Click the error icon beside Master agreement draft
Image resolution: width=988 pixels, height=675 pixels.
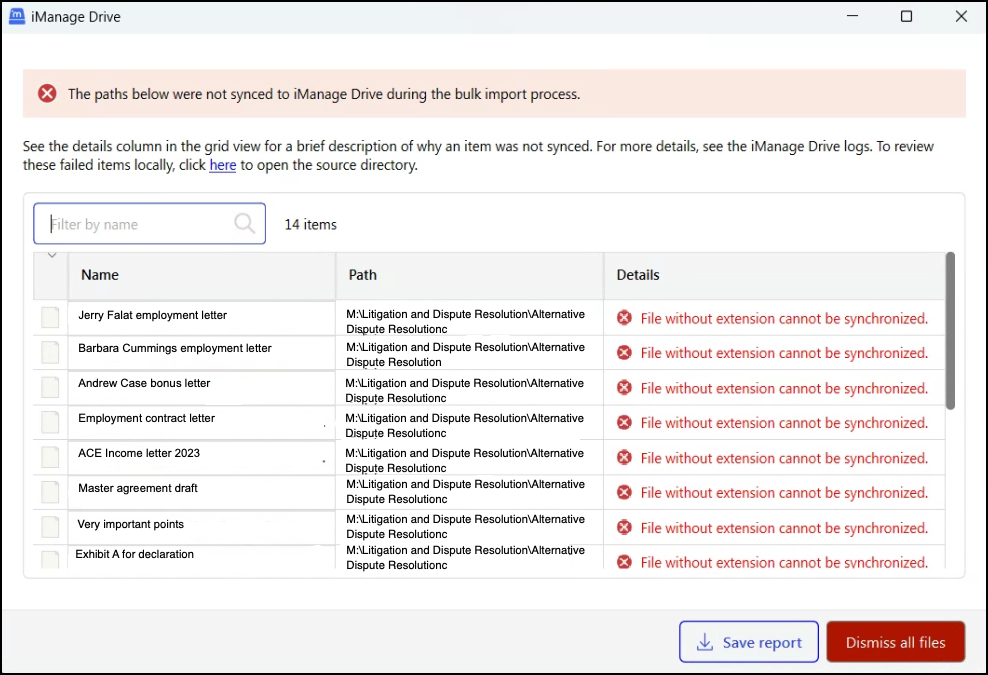click(x=623, y=493)
